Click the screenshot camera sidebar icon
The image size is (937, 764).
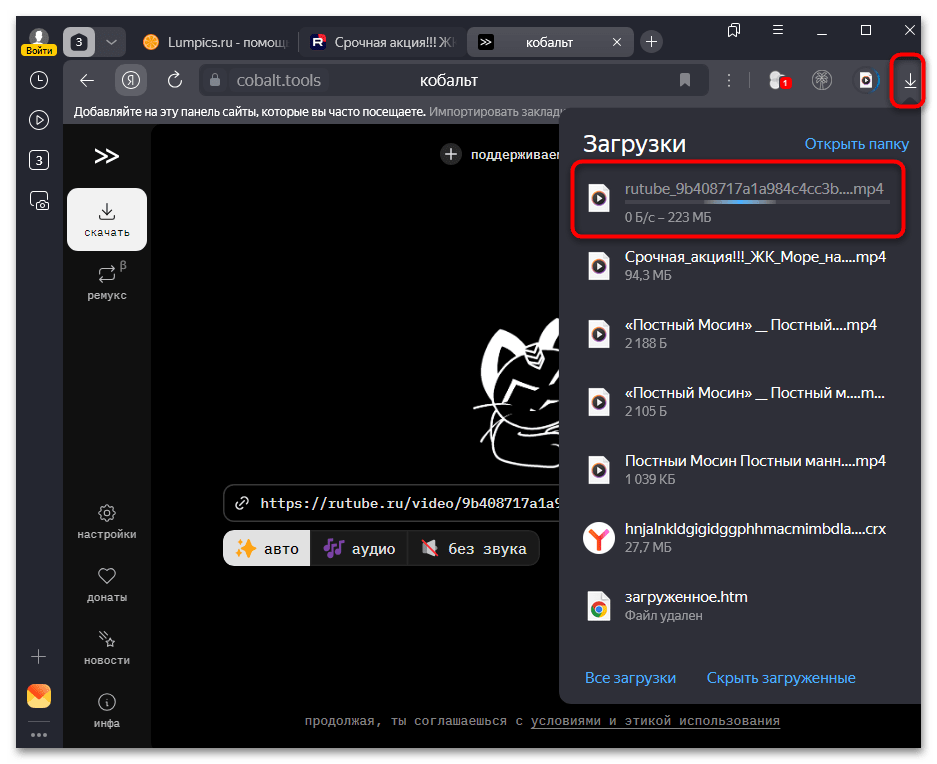click(39, 200)
